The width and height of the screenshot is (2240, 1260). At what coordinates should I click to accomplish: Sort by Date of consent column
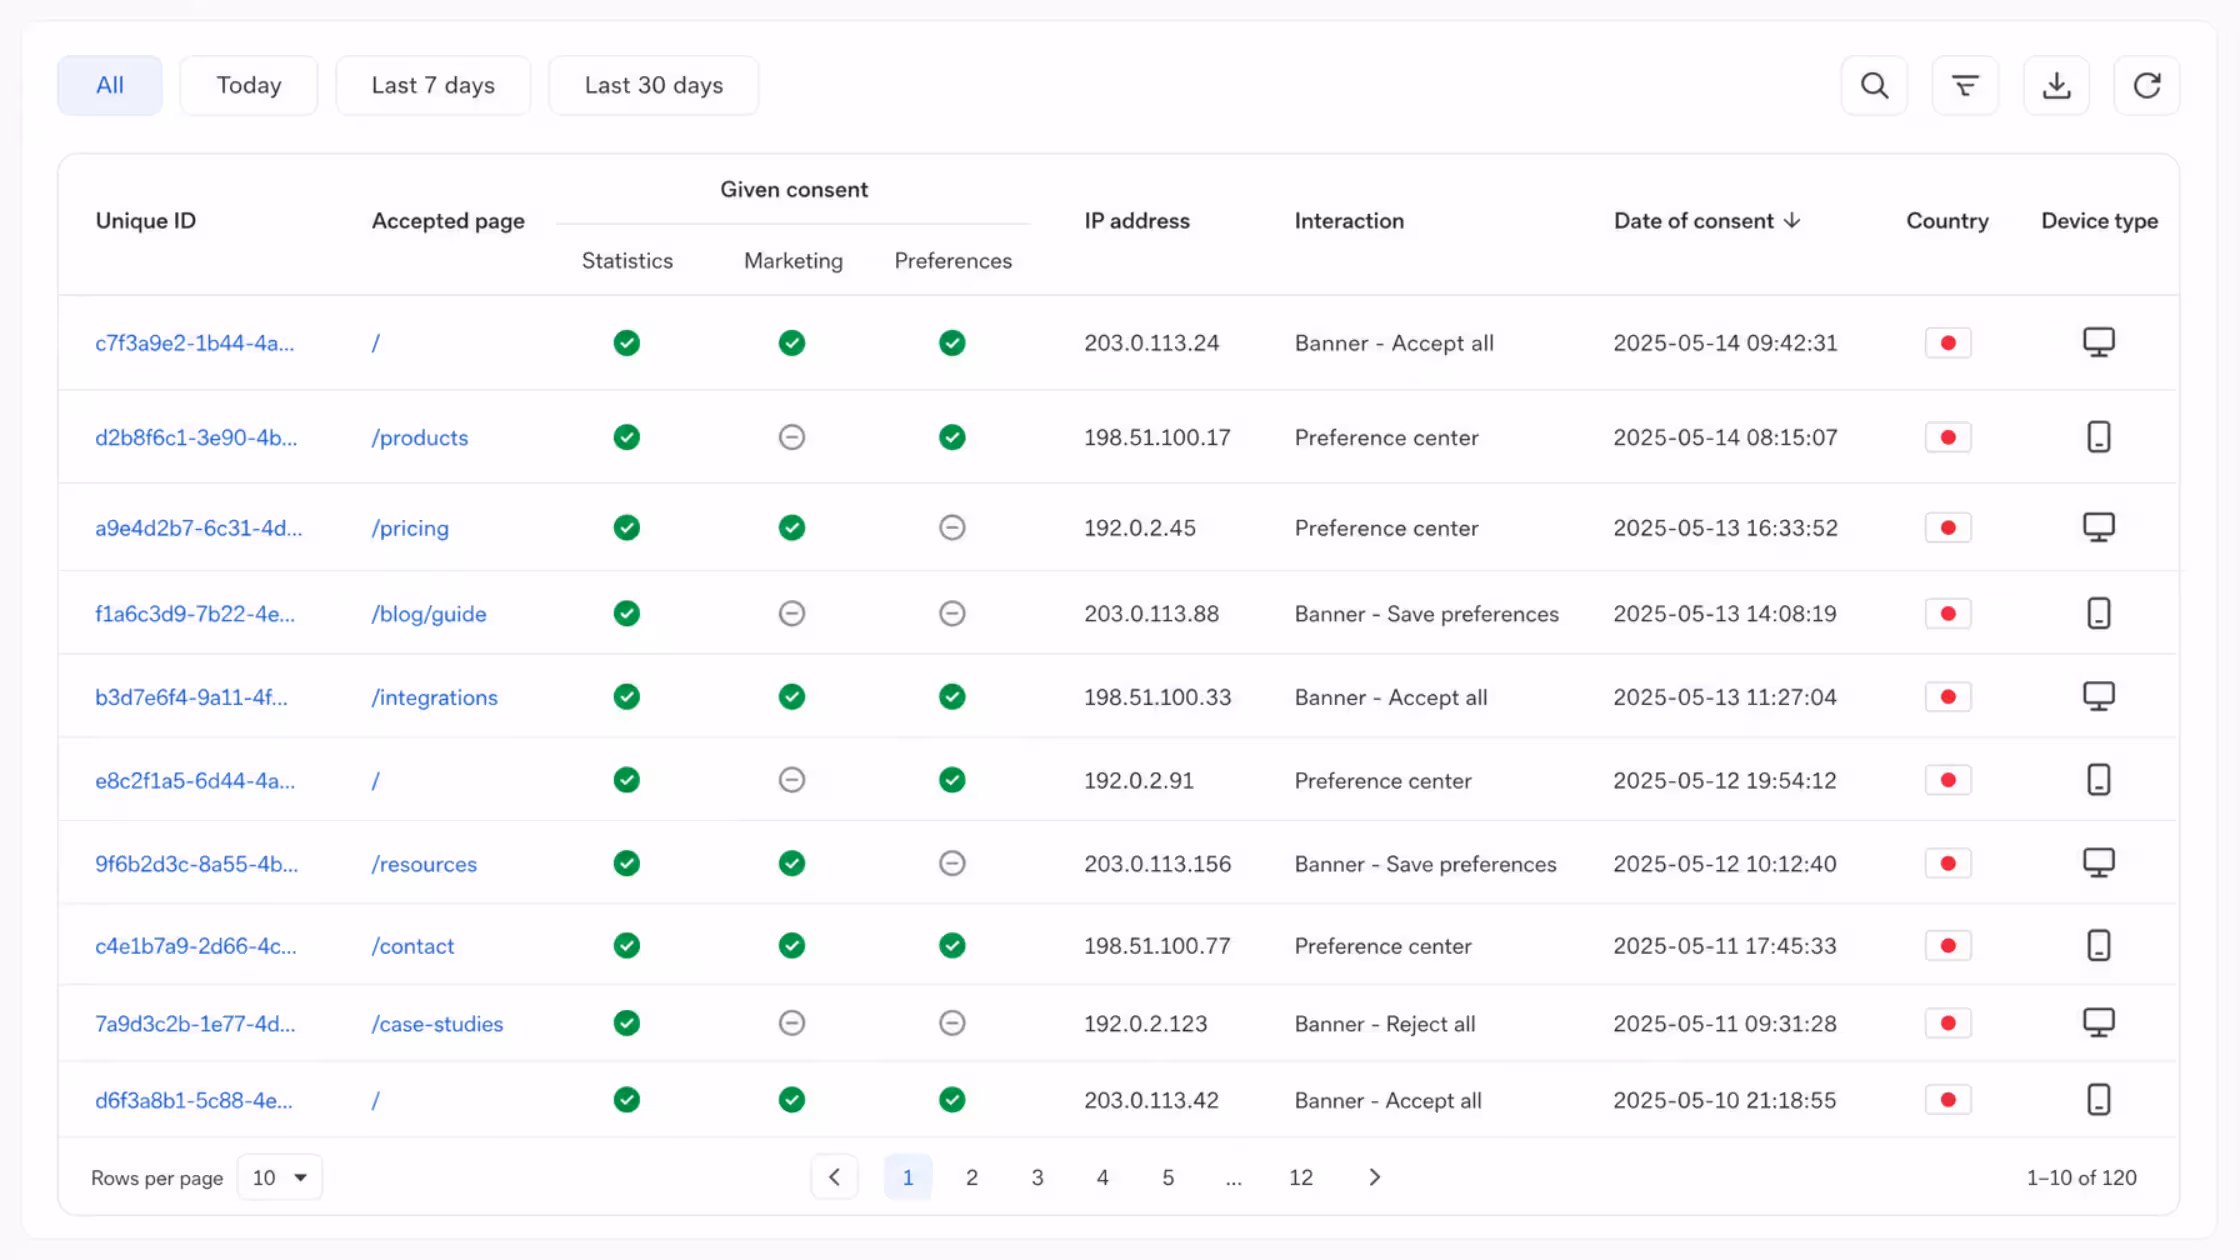(1706, 221)
